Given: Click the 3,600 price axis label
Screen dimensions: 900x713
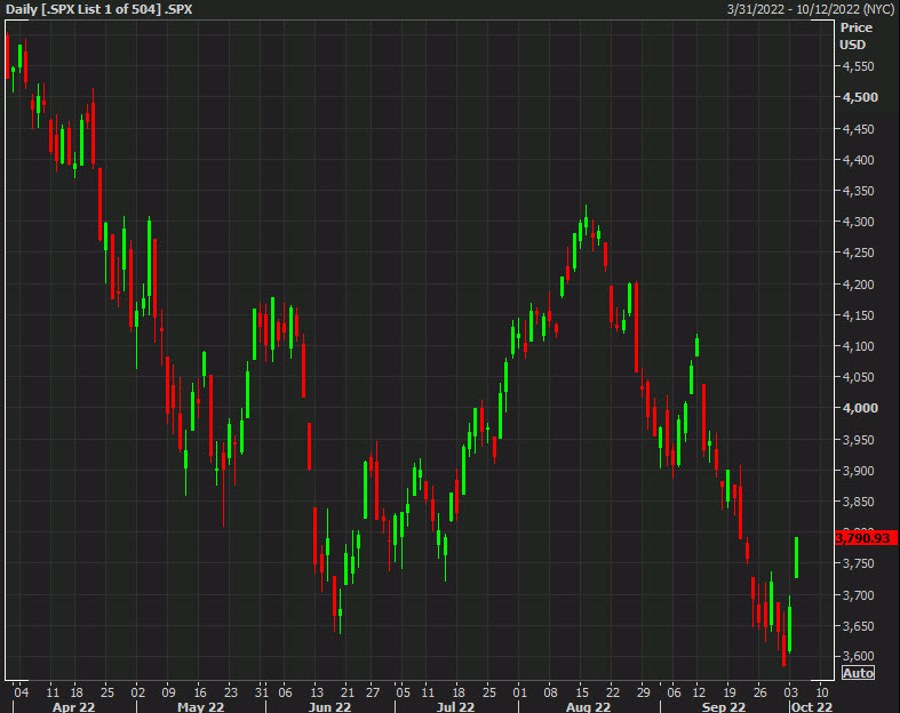Looking at the screenshot, I should pos(859,656).
